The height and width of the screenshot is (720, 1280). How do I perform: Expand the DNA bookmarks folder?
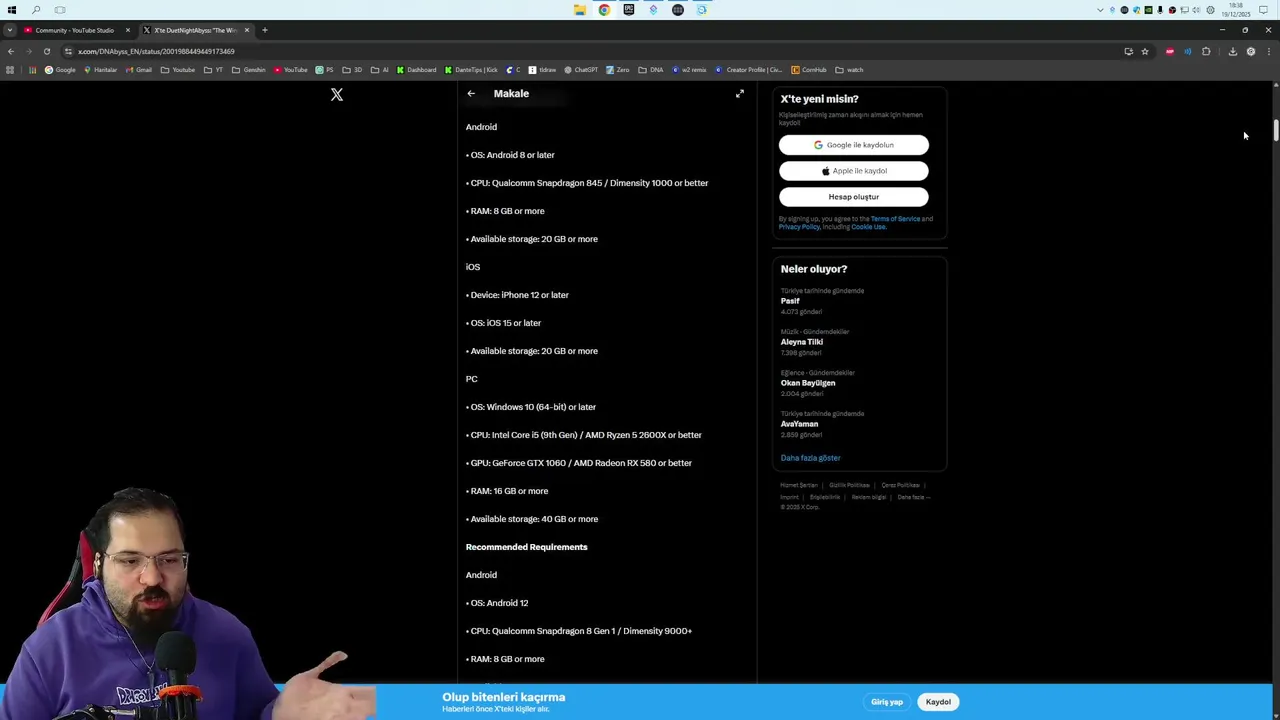point(651,70)
